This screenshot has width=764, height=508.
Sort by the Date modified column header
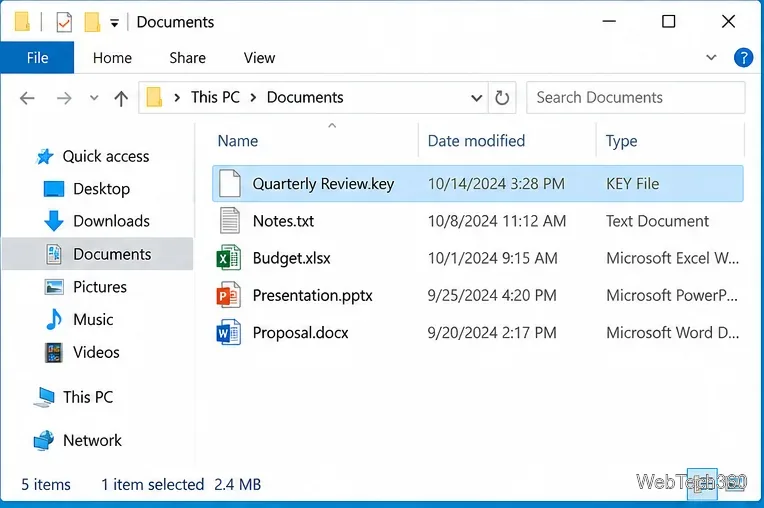[x=476, y=141]
